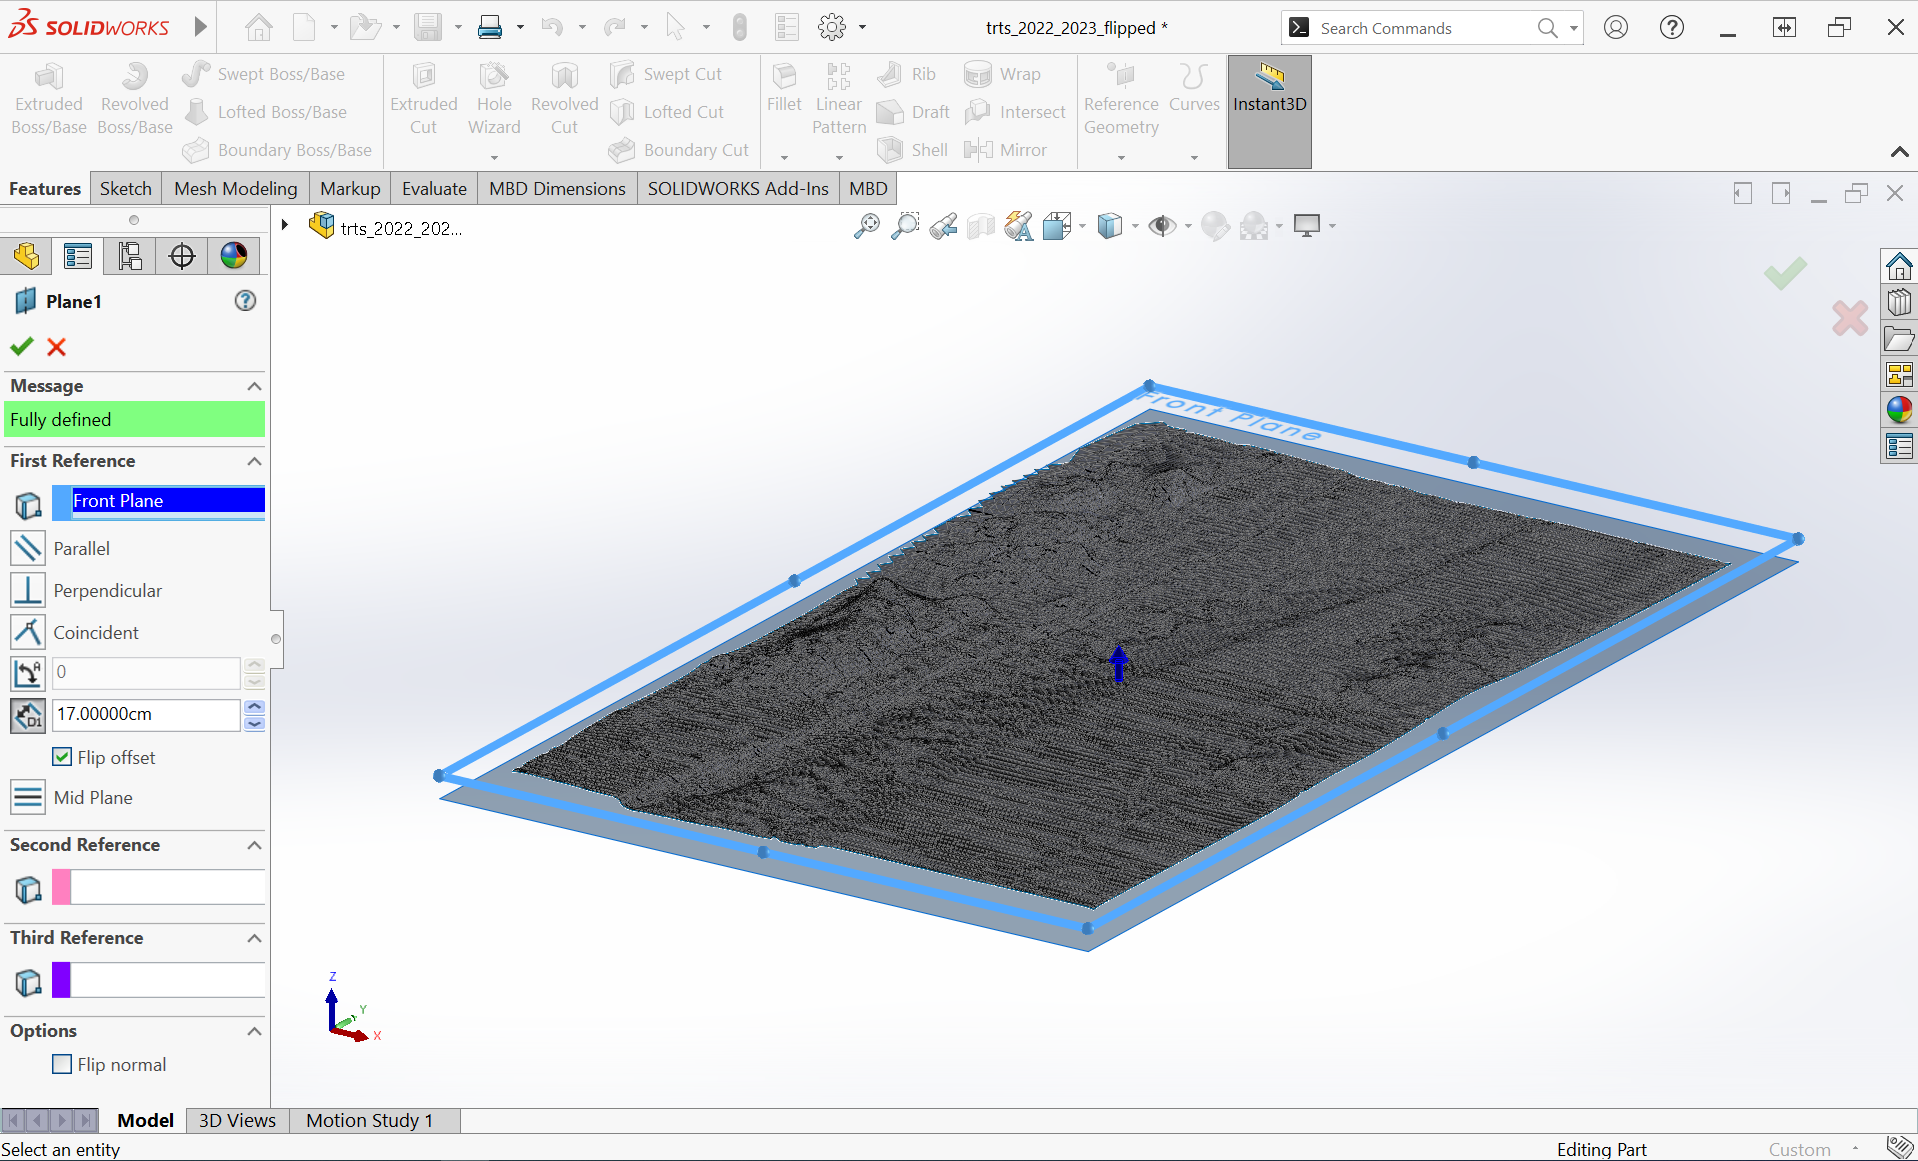The image size is (1918, 1161).
Task: Click the Zoom to Fit icon
Action: coord(867,226)
